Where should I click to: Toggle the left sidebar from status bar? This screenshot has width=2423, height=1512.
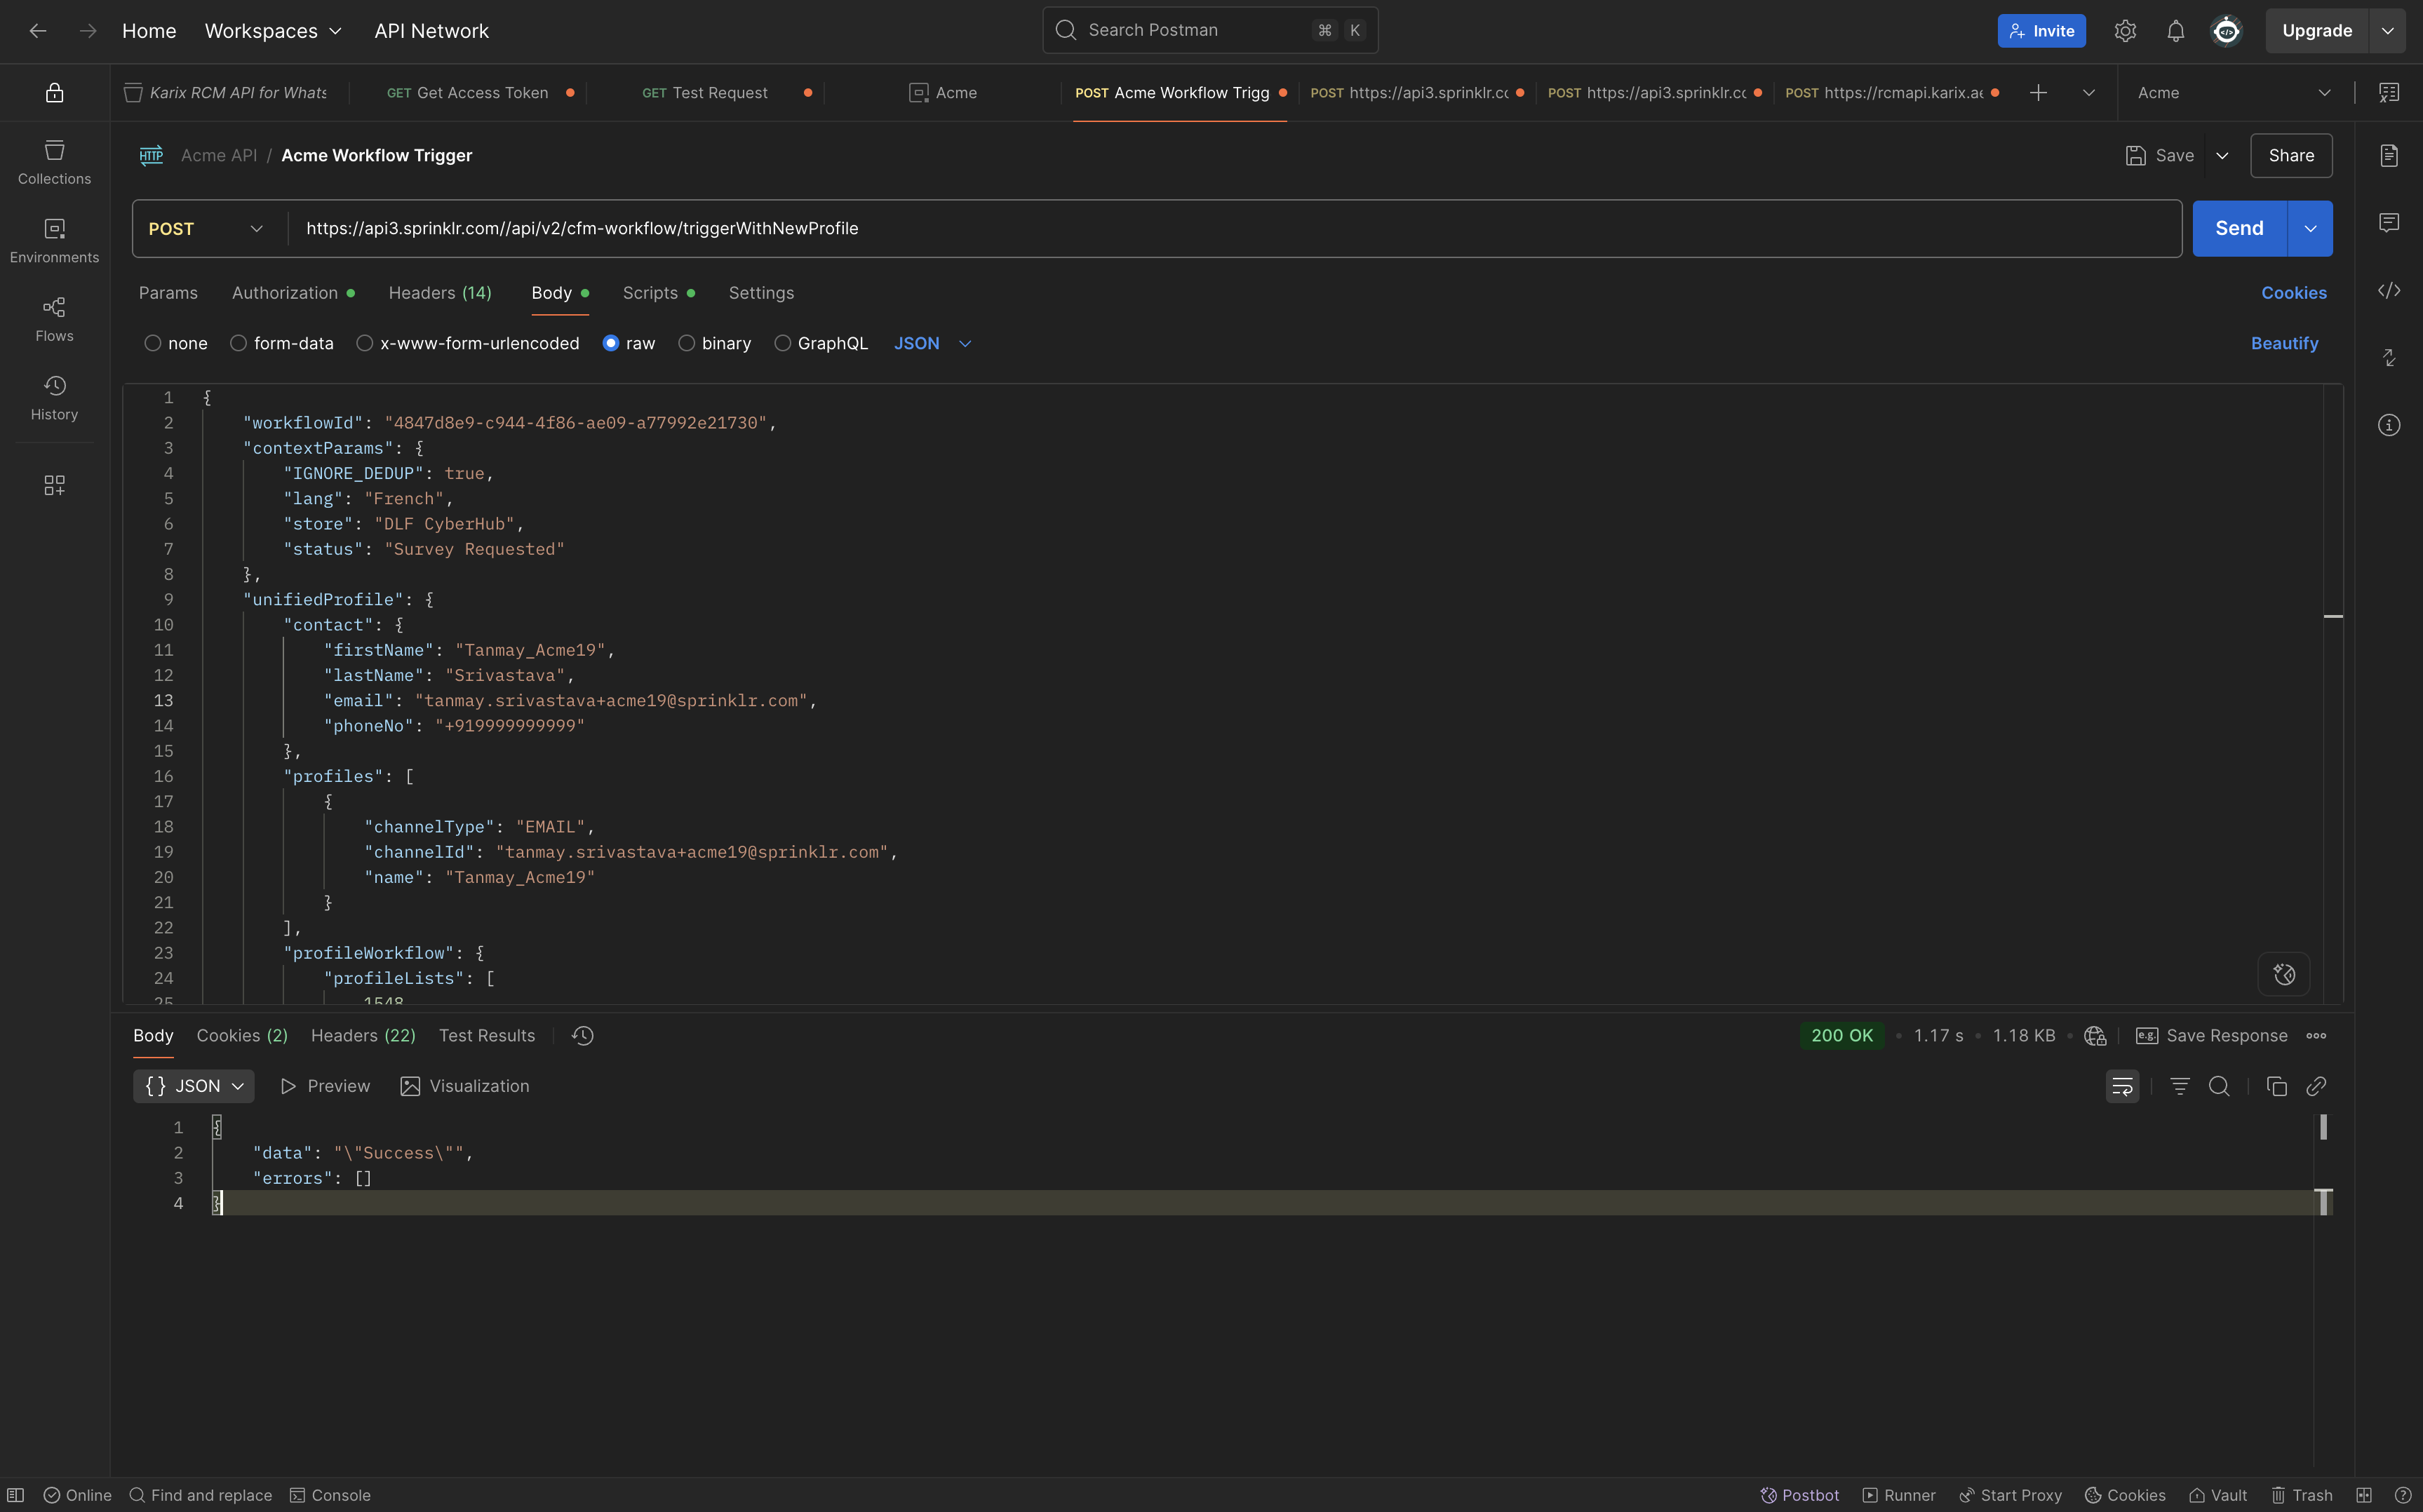[16, 1495]
